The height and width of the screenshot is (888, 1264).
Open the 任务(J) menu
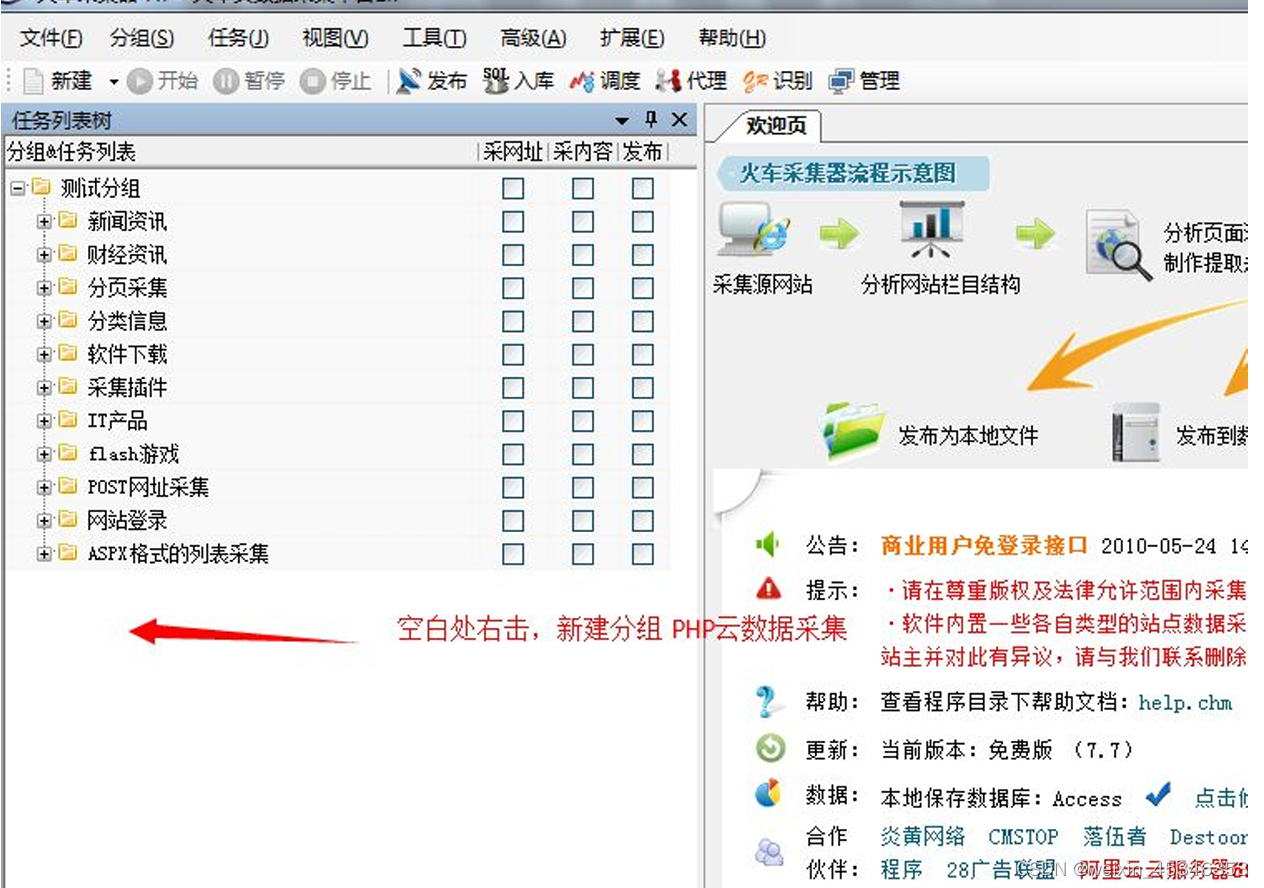238,38
